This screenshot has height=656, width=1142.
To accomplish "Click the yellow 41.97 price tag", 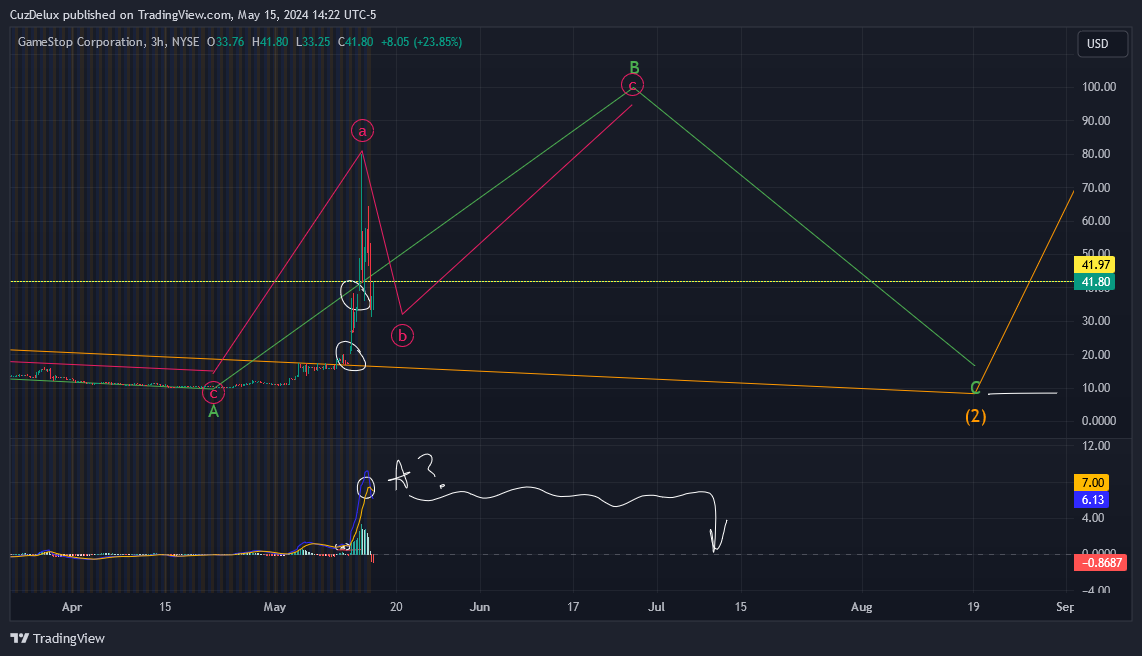I will point(1095,265).
